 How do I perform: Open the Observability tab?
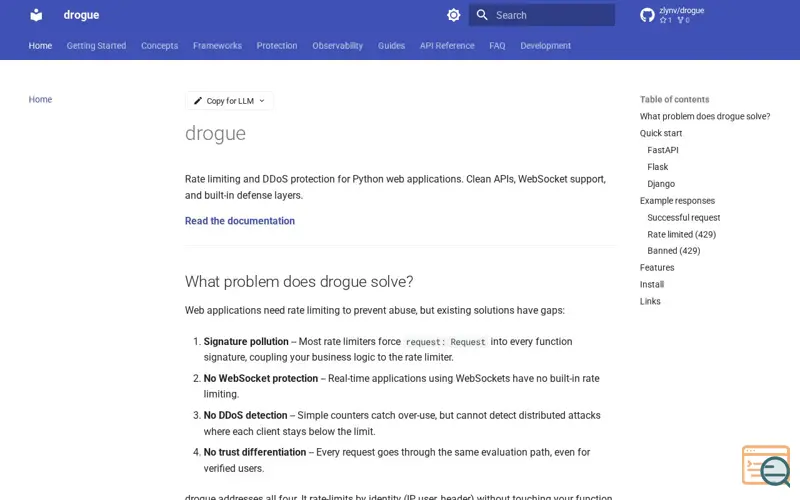(x=338, y=46)
